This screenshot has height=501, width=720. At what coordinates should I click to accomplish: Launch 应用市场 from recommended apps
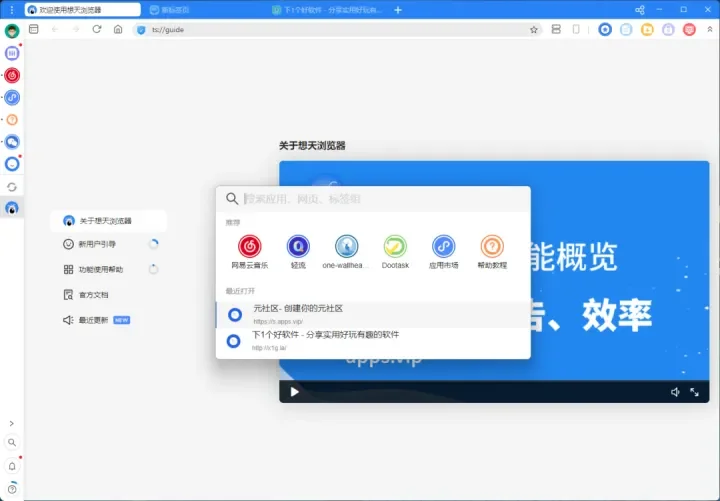coord(444,252)
